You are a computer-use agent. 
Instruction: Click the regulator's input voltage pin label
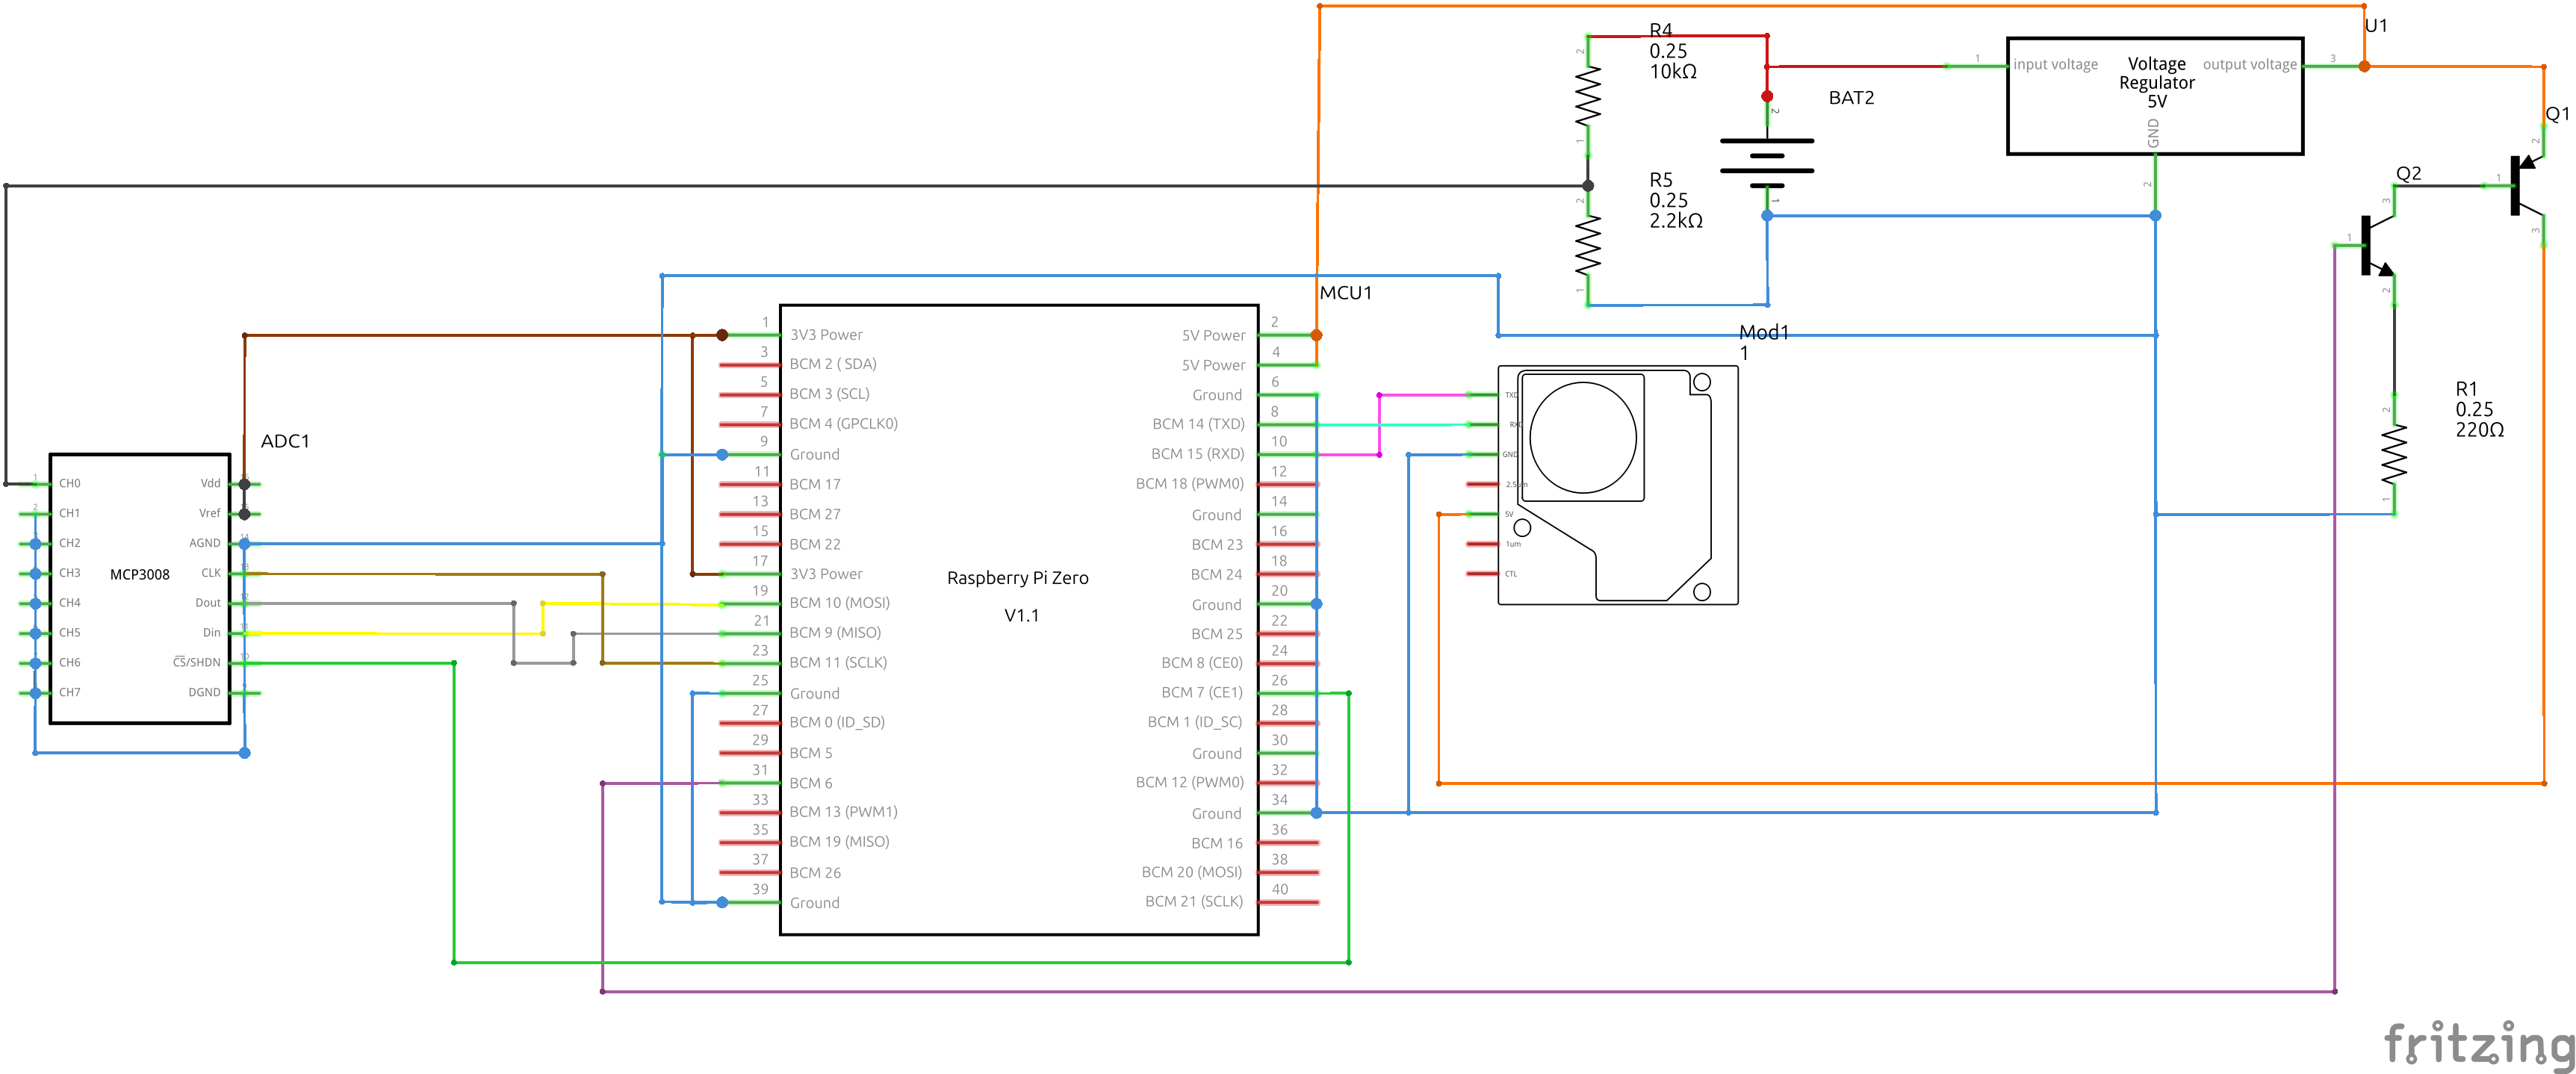pyautogui.click(x=2055, y=65)
